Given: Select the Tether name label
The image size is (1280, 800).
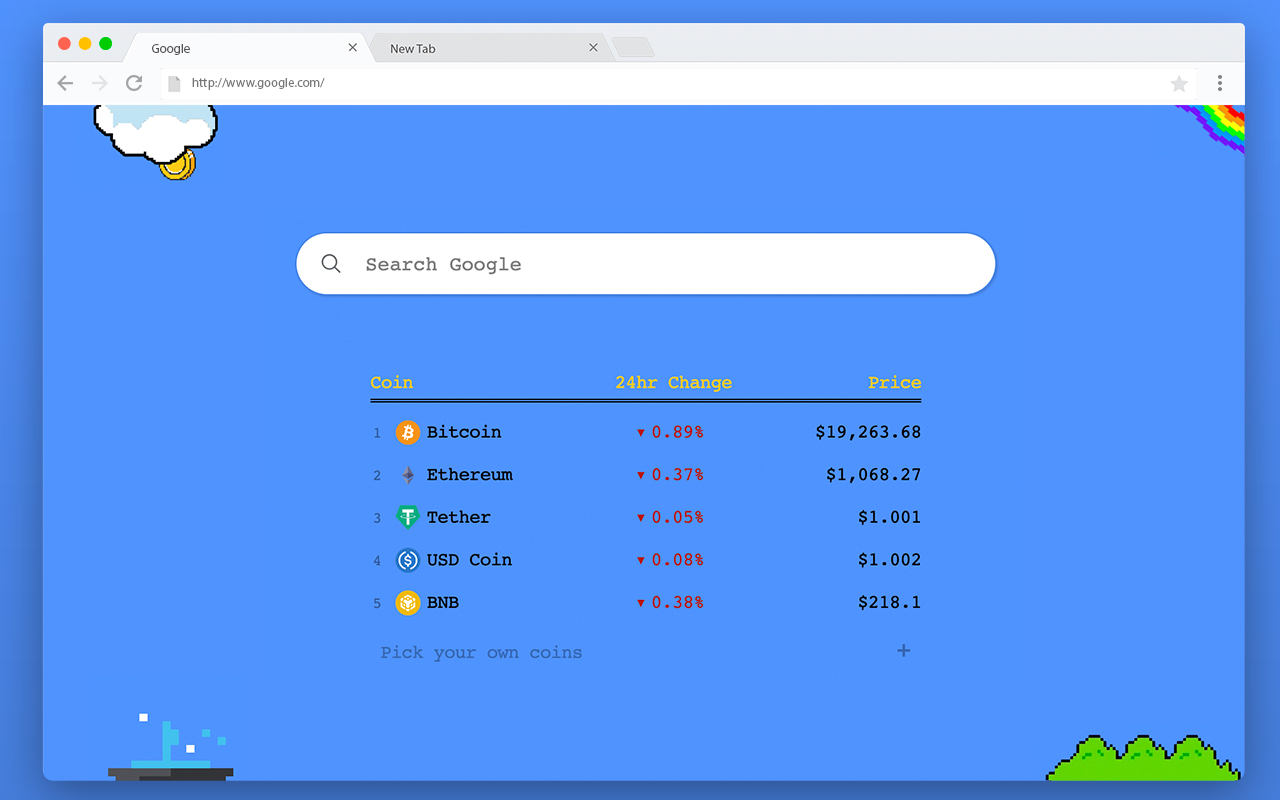Looking at the screenshot, I should (459, 517).
